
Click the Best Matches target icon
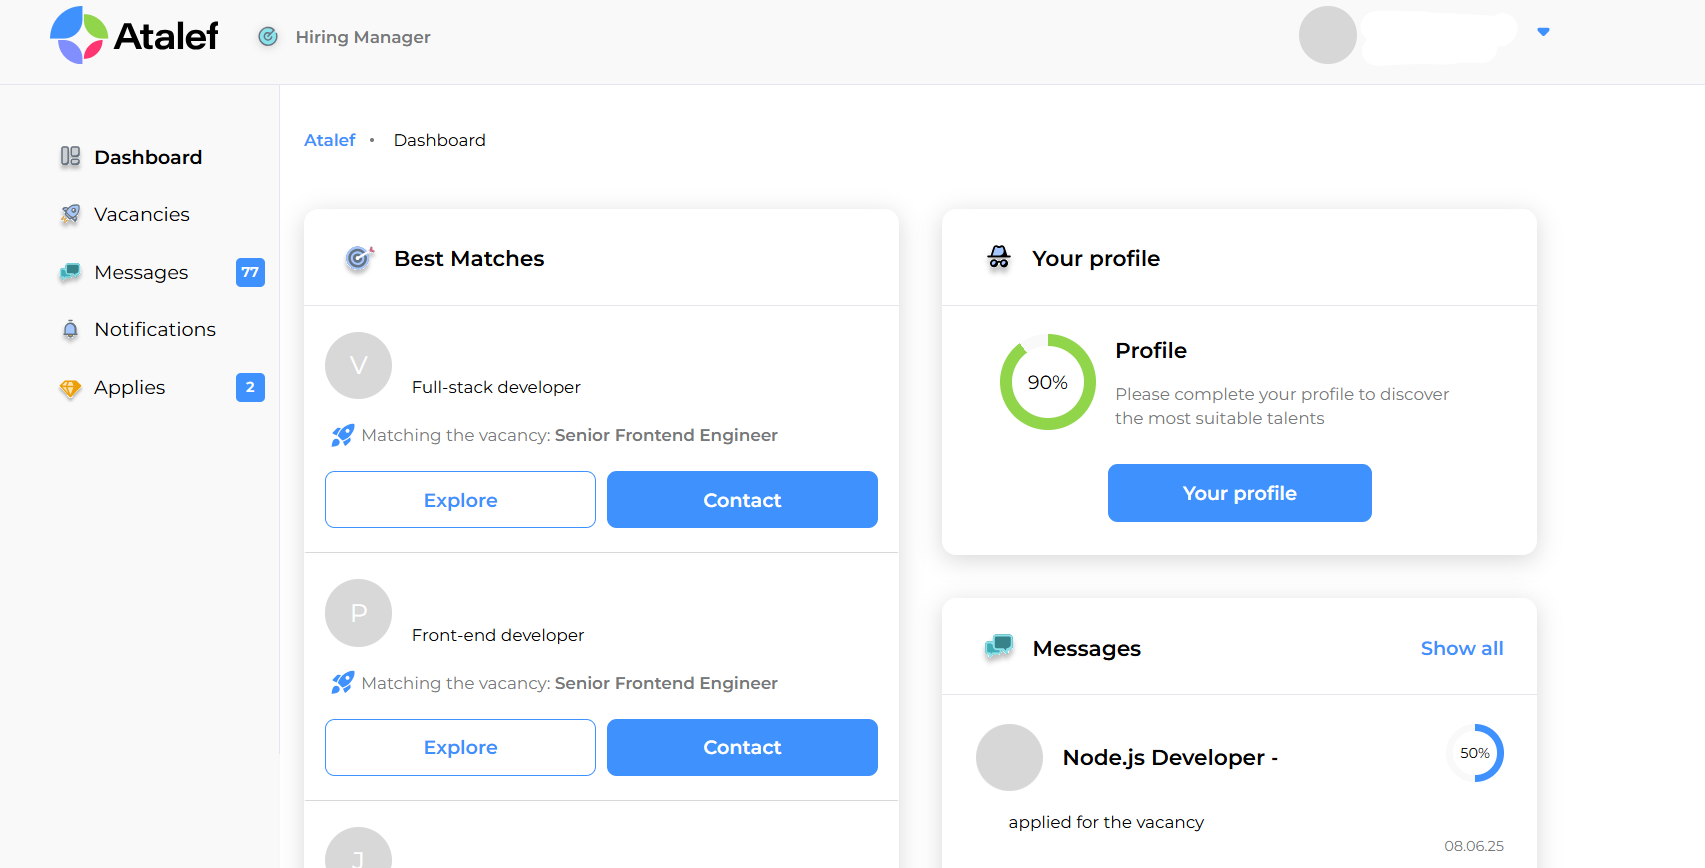[x=358, y=259]
